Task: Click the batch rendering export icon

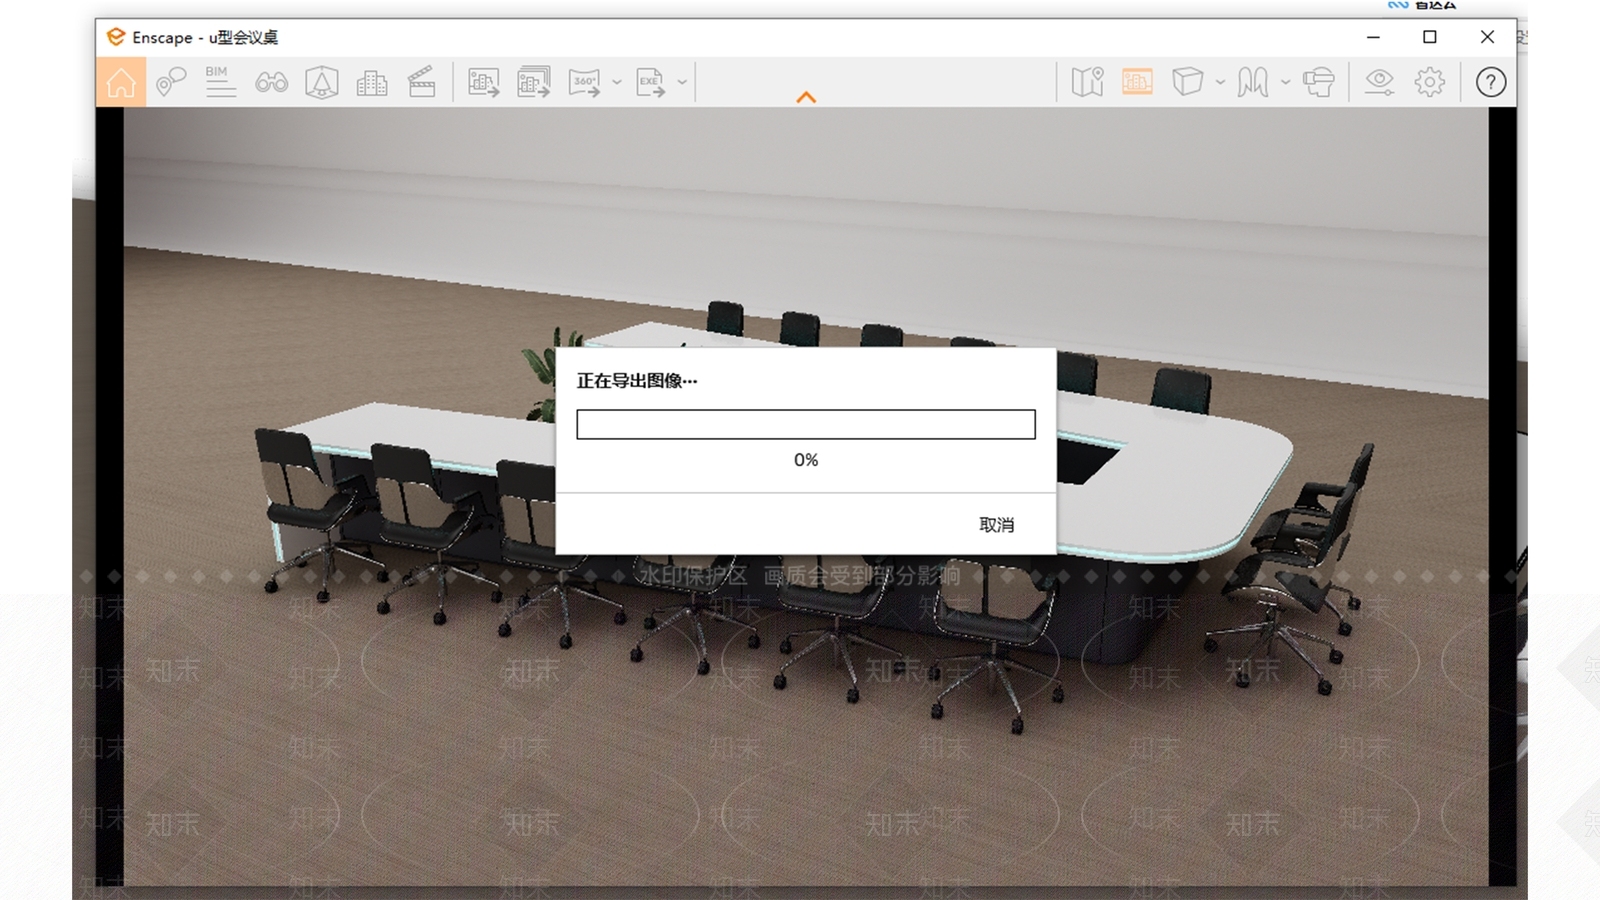Action: (x=534, y=82)
